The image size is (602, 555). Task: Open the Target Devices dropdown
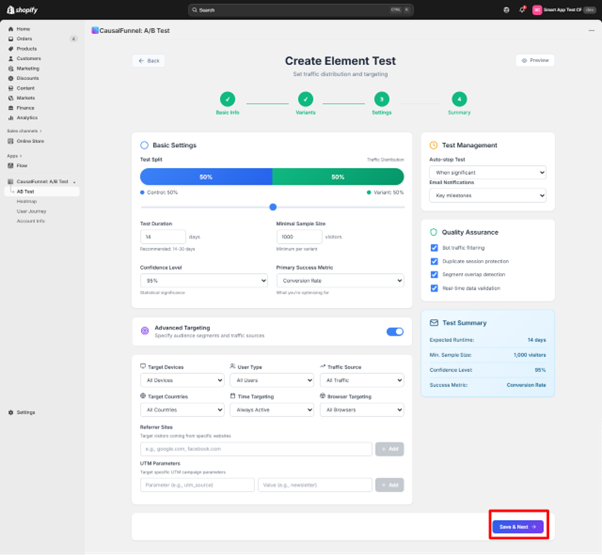tap(182, 381)
